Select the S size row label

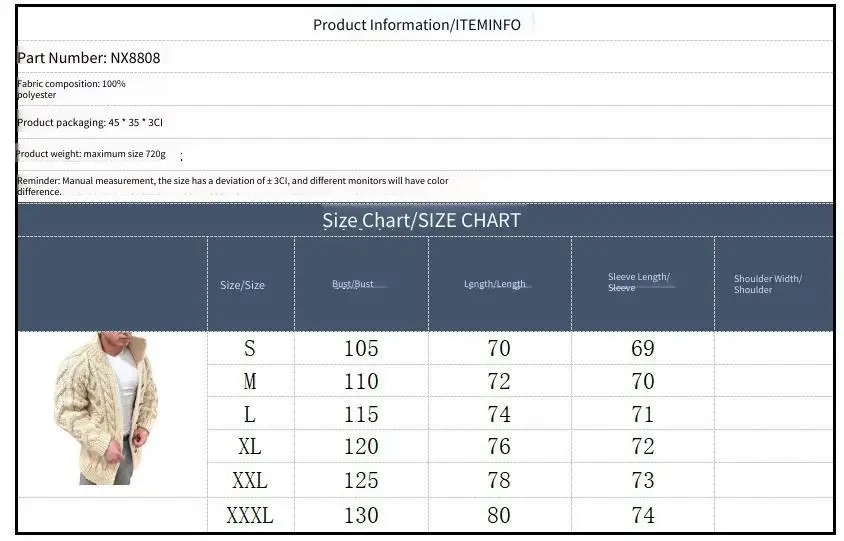coord(249,348)
